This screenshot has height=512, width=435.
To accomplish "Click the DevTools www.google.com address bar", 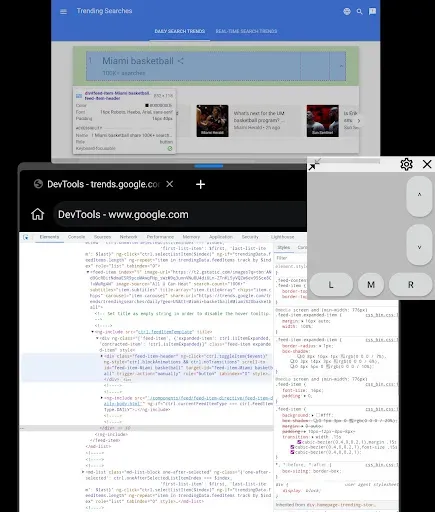I will pos(180,214).
